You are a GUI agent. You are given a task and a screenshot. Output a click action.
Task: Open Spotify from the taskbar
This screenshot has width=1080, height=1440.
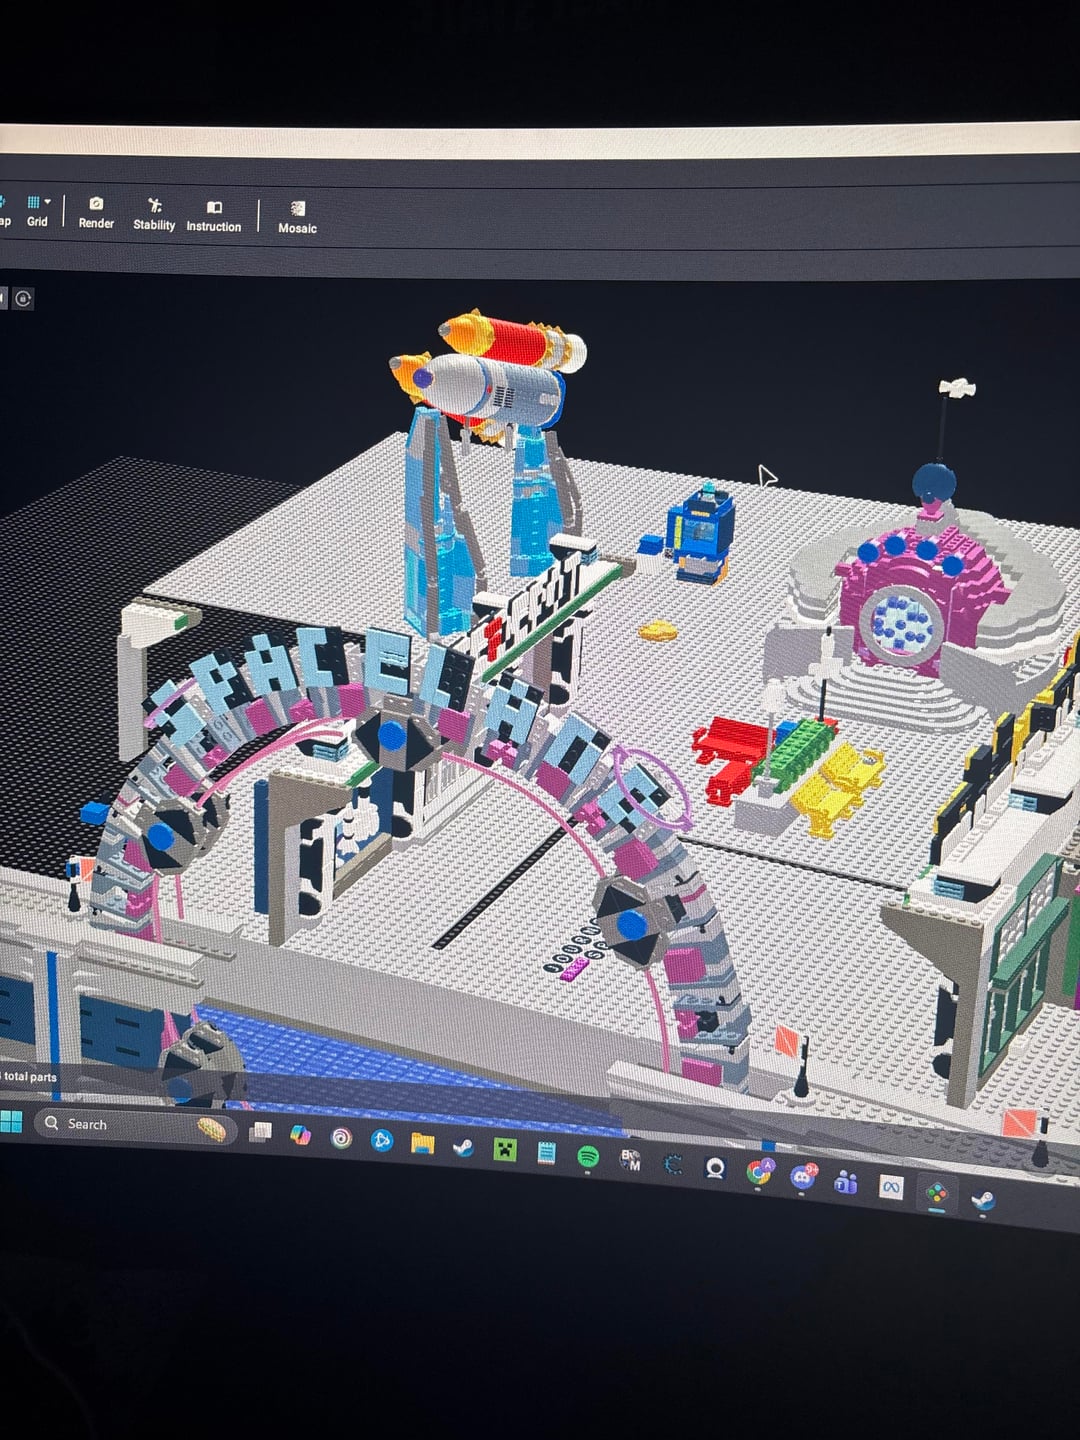tap(588, 1157)
